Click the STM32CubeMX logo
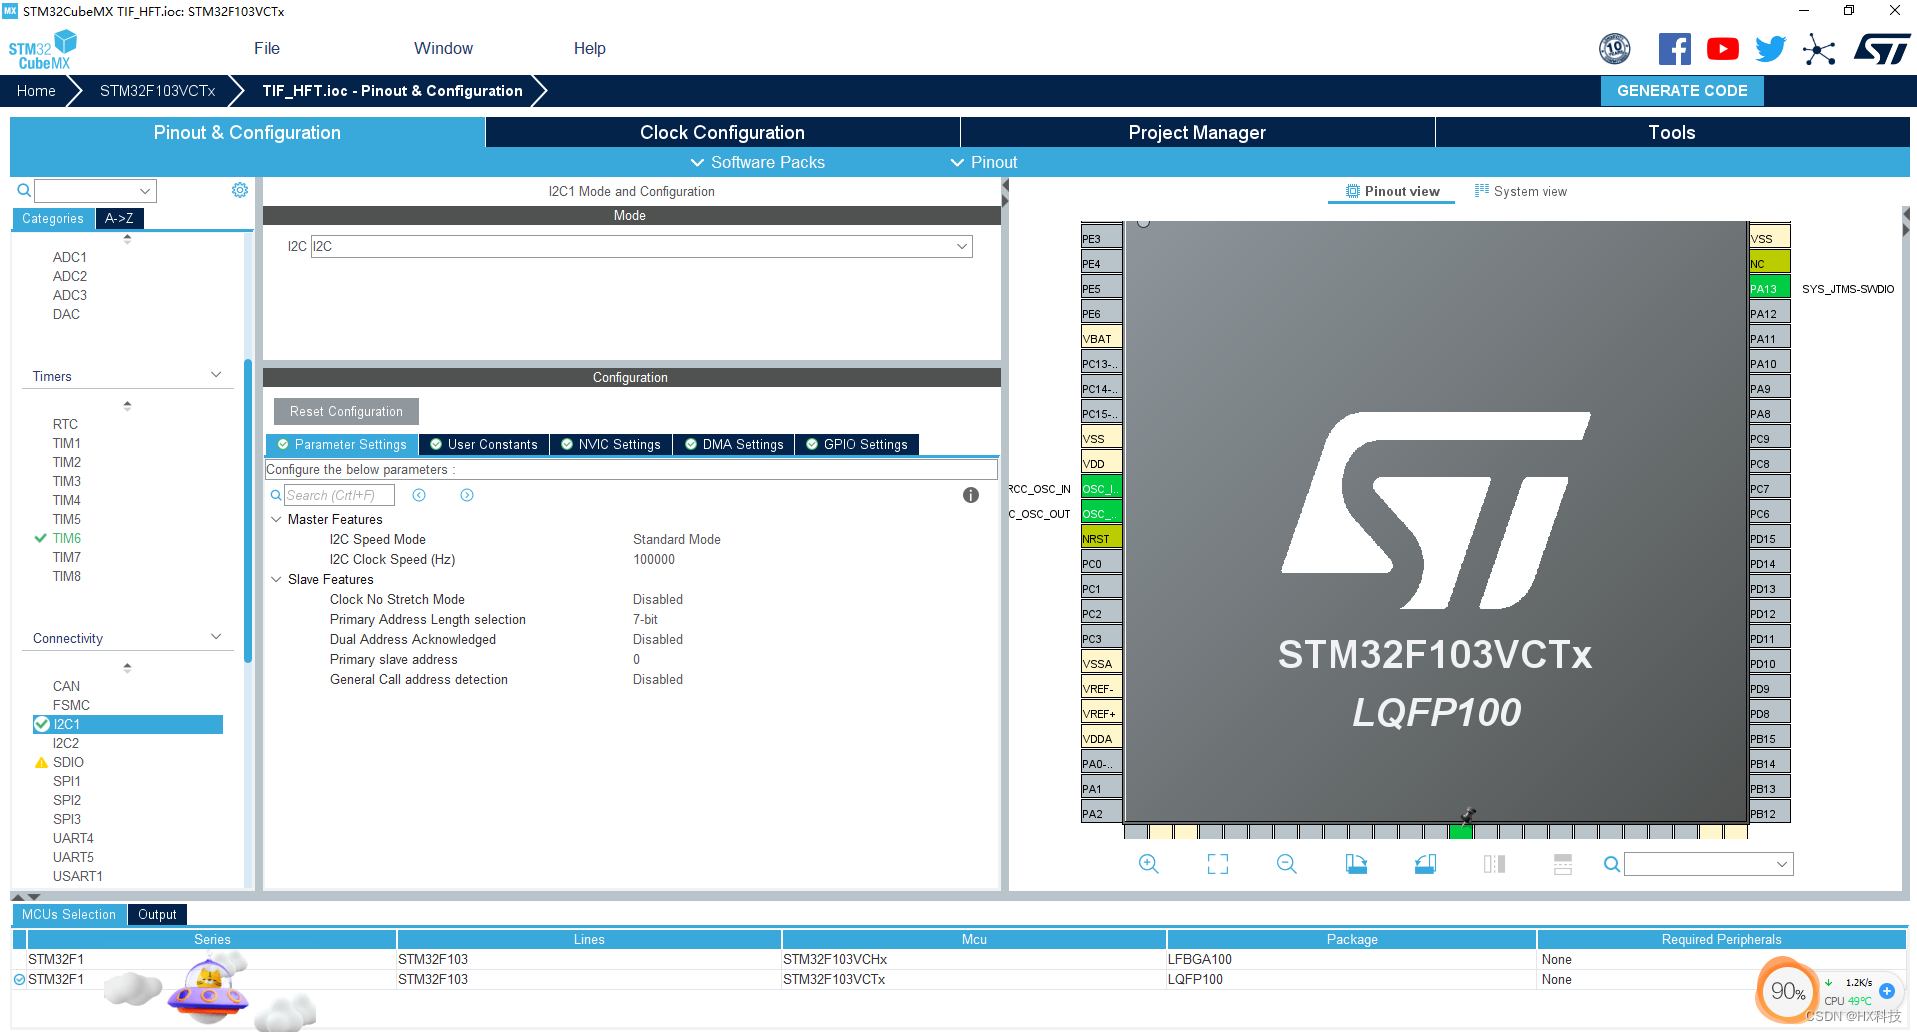Viewport: 1917px width, 1032px height. click(x=43, y=49)
